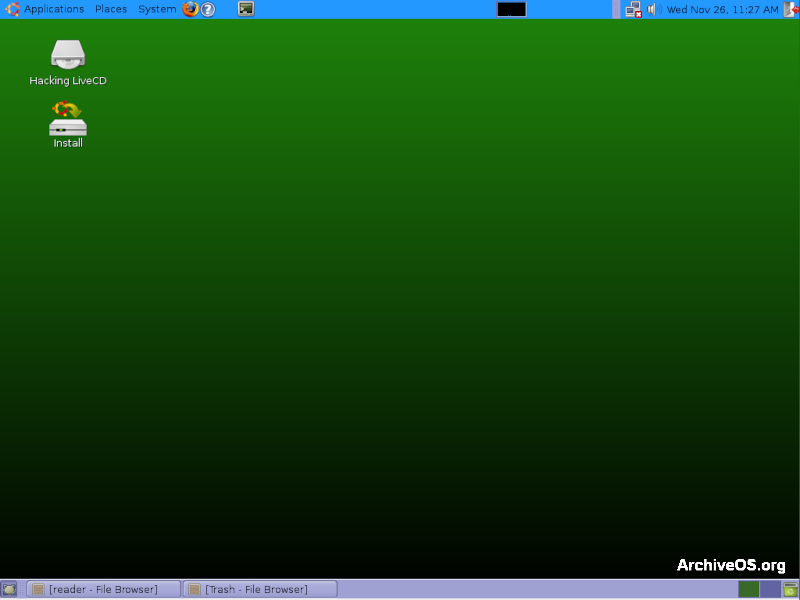
Task: Open the tray icon left of the network icon
Action: [x=616, y=9]
